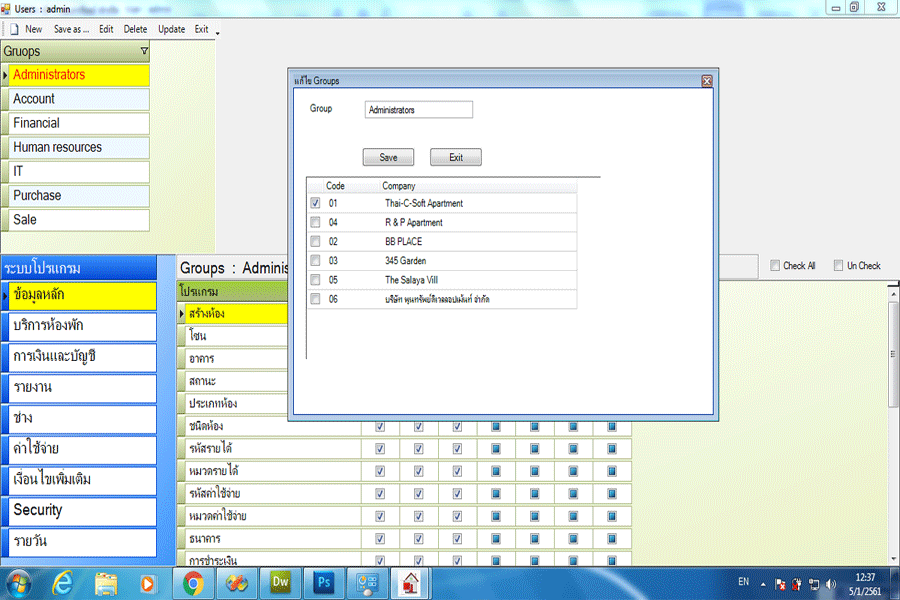Uncheck the Thai-C-Soft Apartment company checkbox
The image size is (900, 600).
316,203
